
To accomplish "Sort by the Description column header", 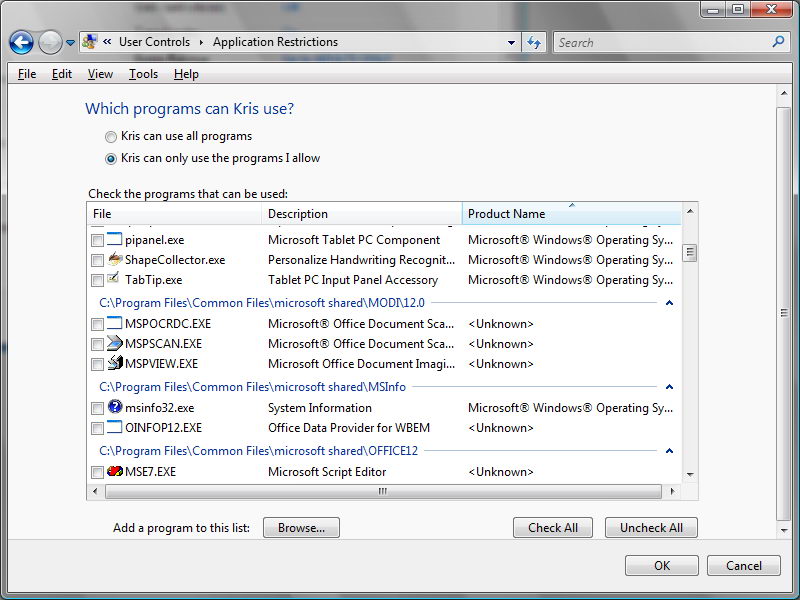I will coord(362,213).
